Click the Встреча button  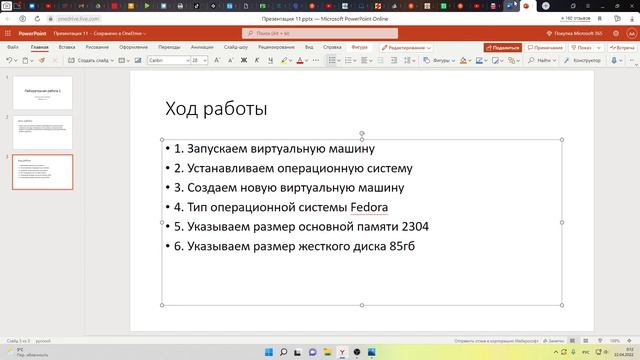click(622, 48)
